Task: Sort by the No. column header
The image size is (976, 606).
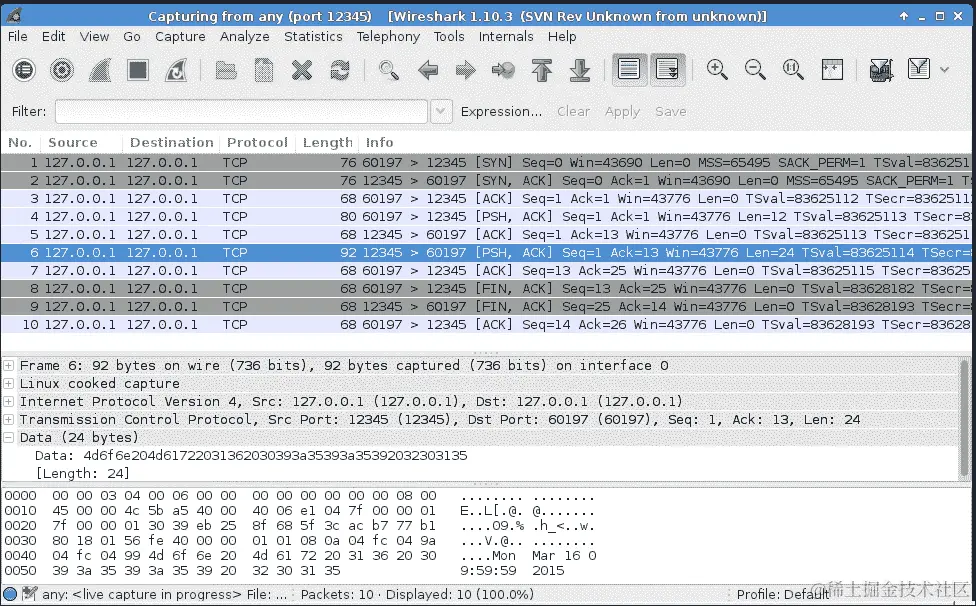Action: (x=21, y=142)
